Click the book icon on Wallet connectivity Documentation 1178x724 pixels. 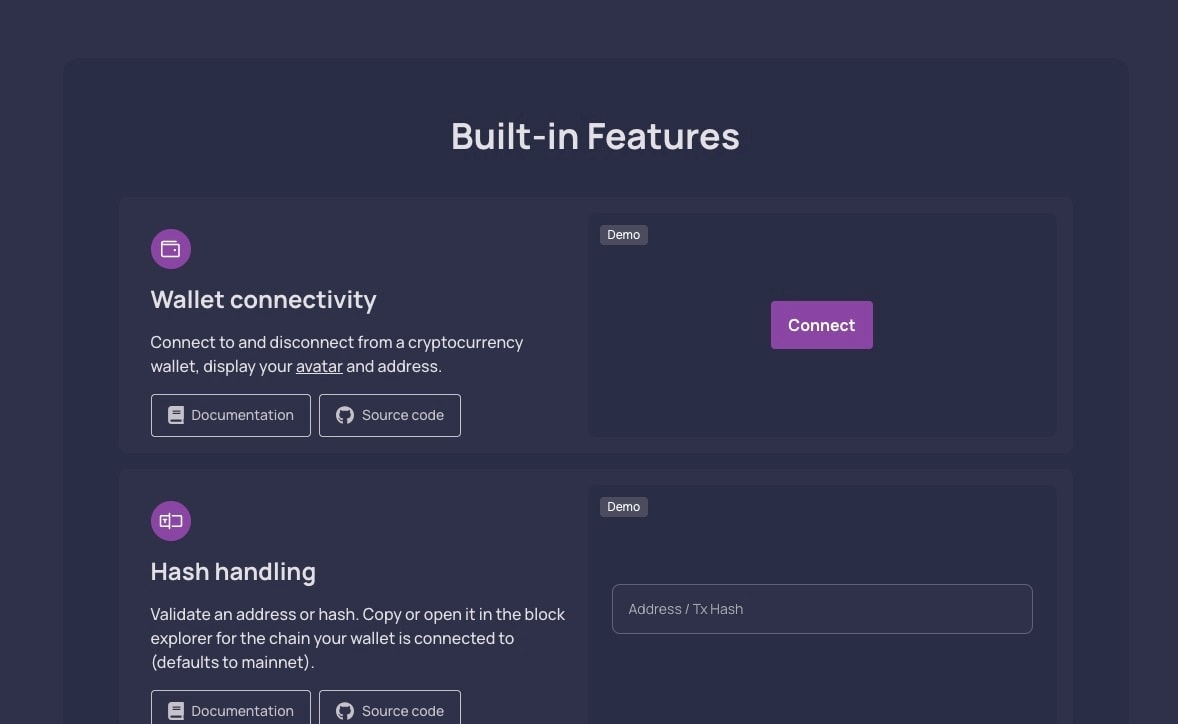click(x=176, y=414)
